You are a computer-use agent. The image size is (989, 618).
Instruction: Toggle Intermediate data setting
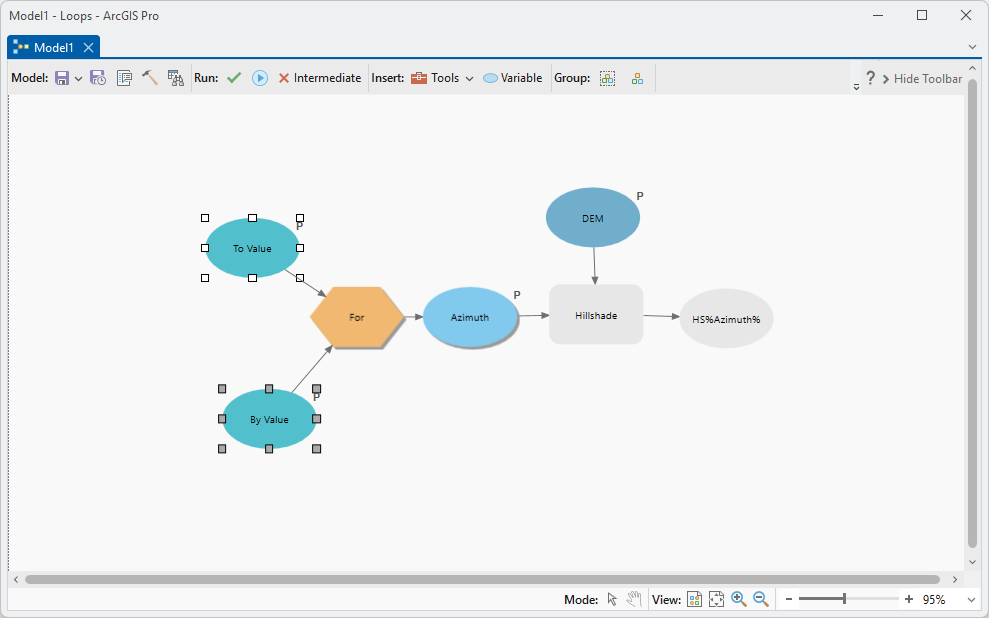[320, 78]
